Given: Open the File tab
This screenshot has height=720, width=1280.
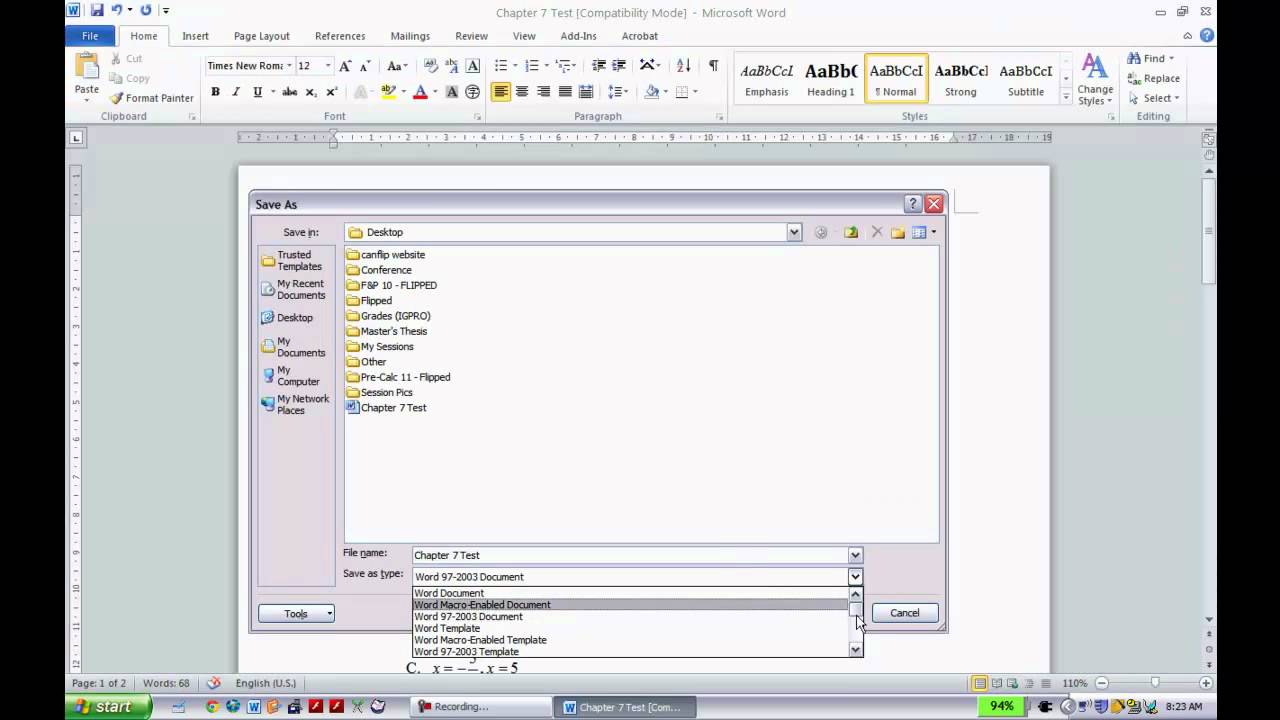Looking at the screenshot, I should click(90, 36).
